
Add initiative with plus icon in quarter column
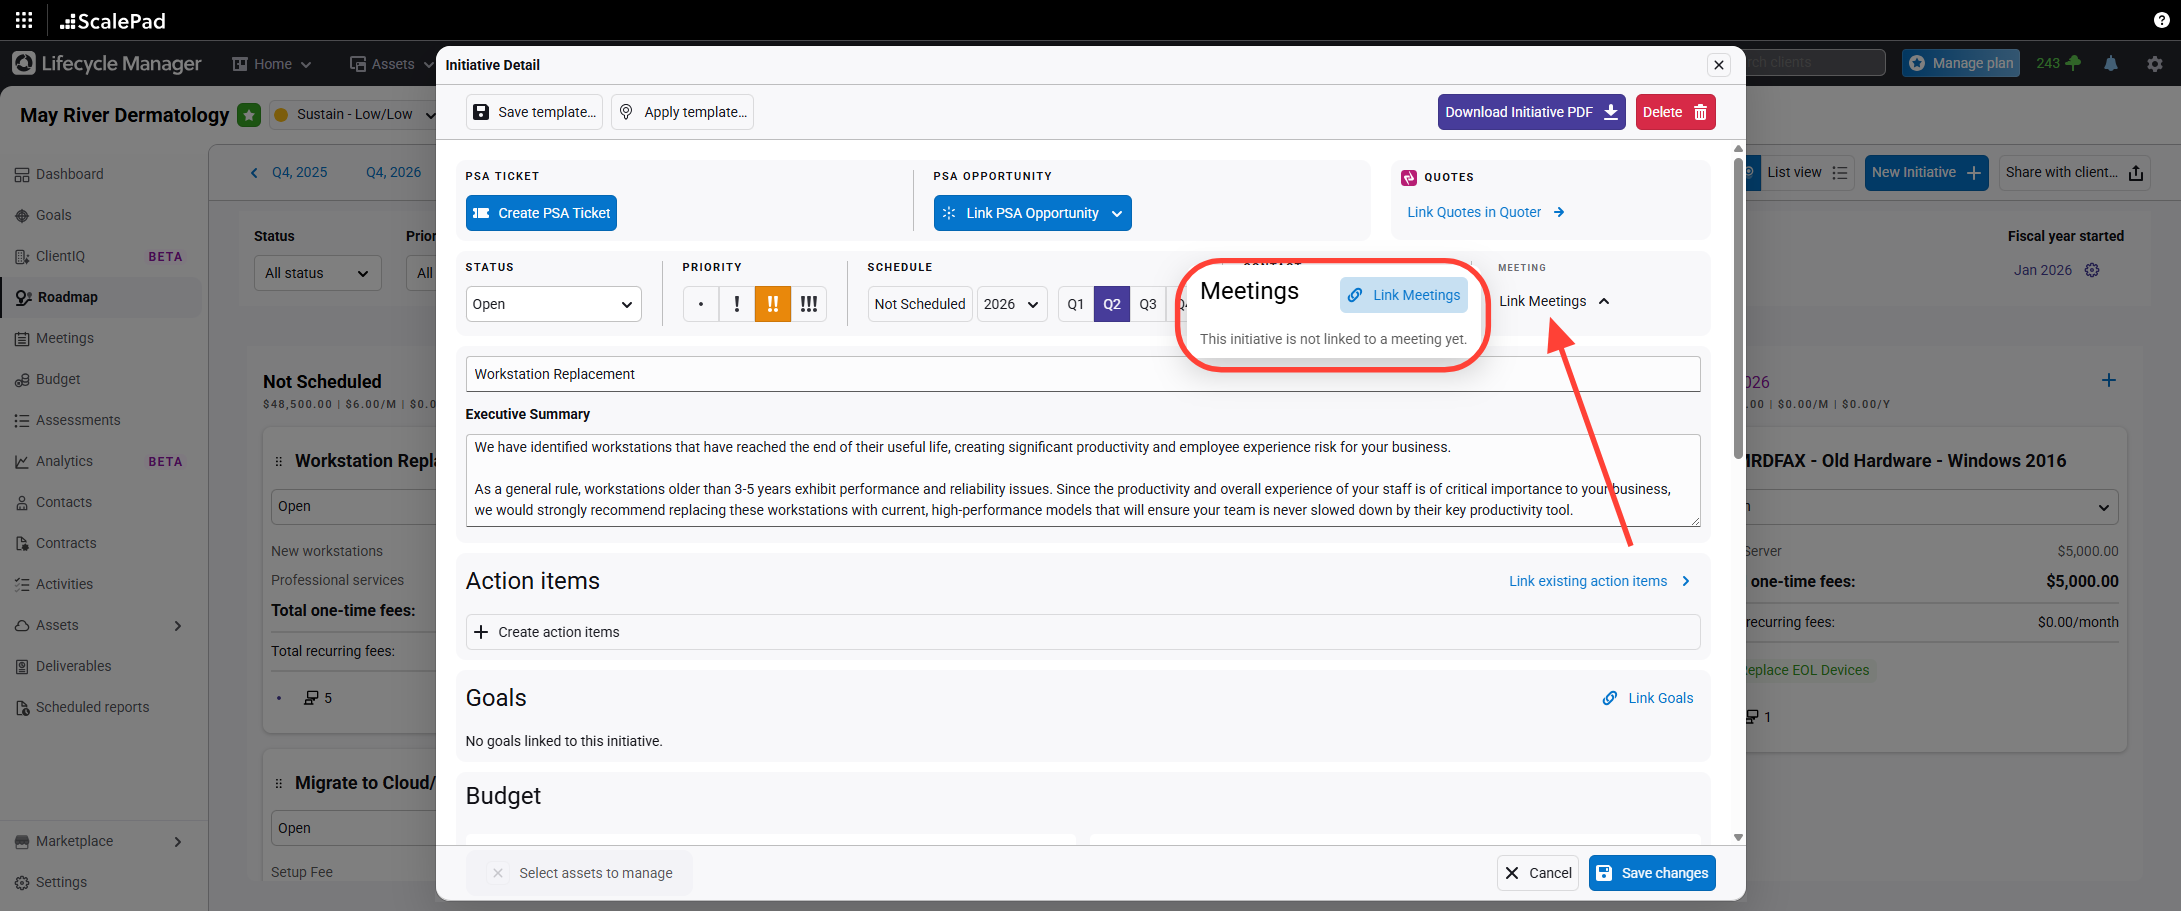point(2108,381)
